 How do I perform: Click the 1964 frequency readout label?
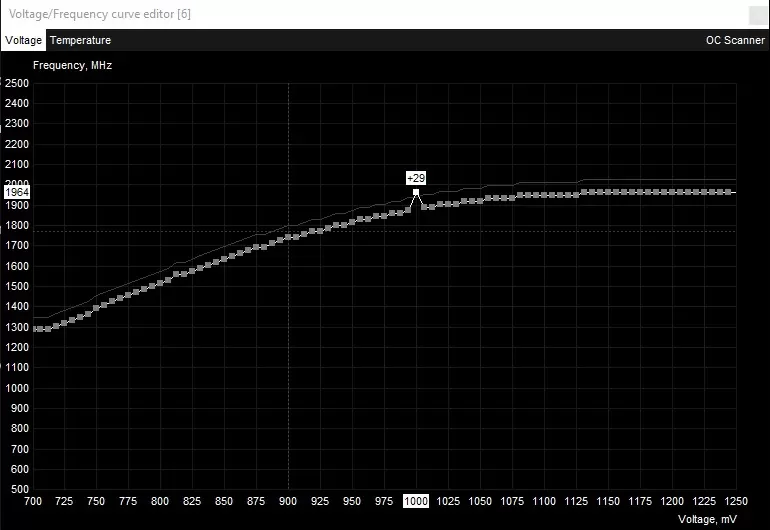pos(17,191)
